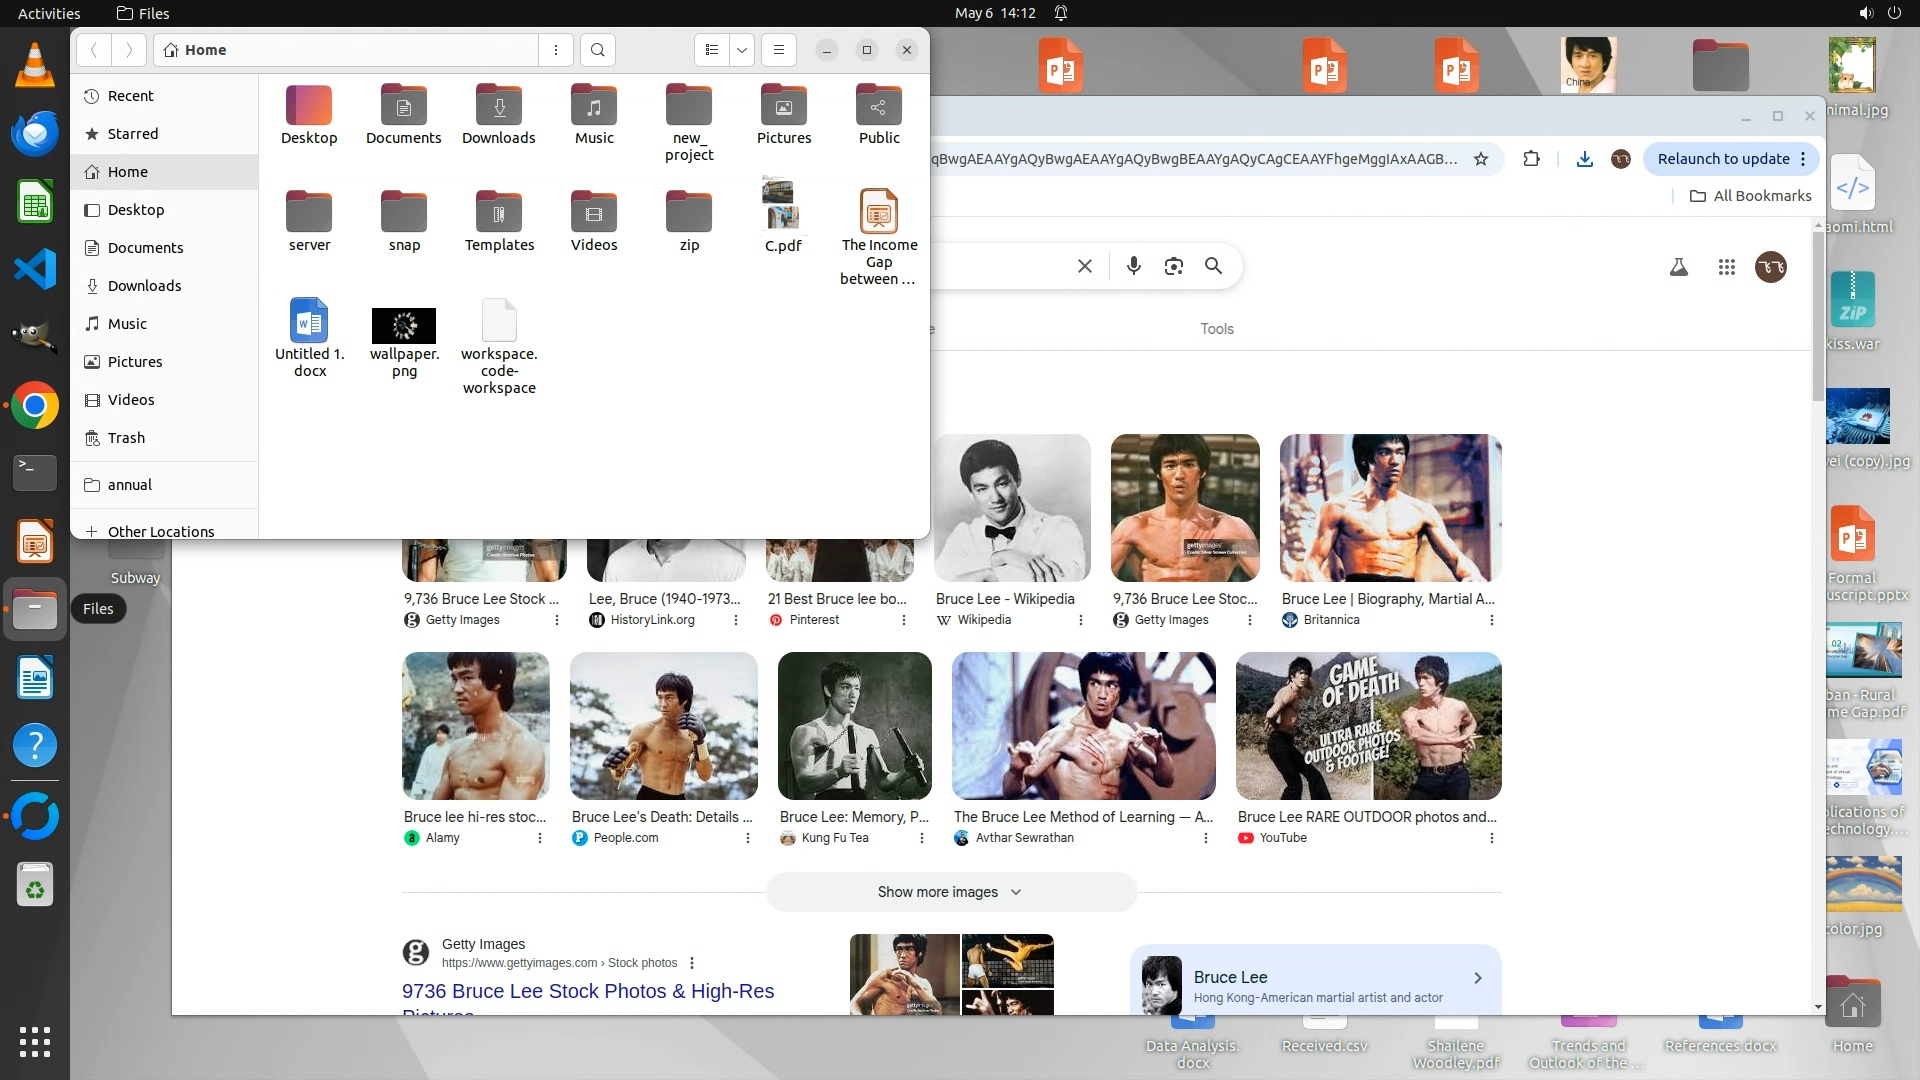The width and height of the screenshot is (1920, 1080).
Task: Open the Activities overview in top bar
Action: [49, 13]
